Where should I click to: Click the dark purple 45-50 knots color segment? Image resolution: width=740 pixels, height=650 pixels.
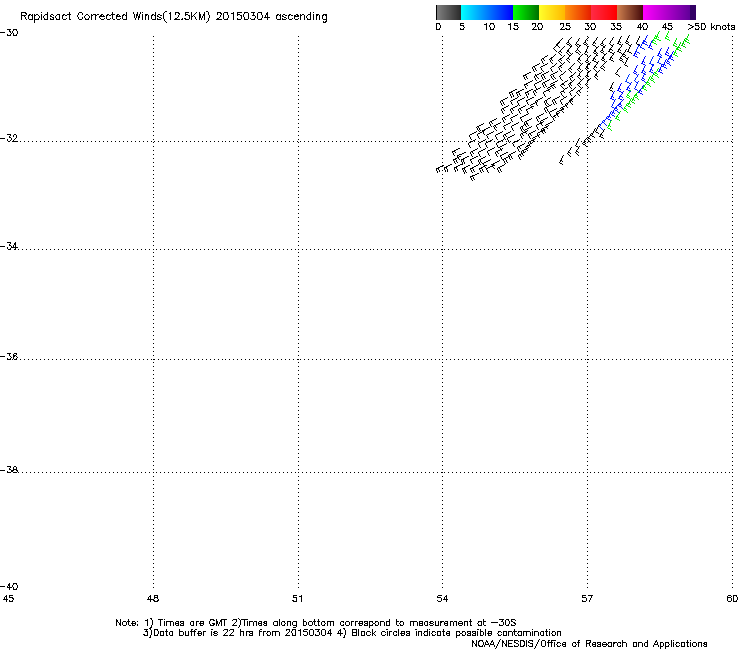tap(682, 12)
